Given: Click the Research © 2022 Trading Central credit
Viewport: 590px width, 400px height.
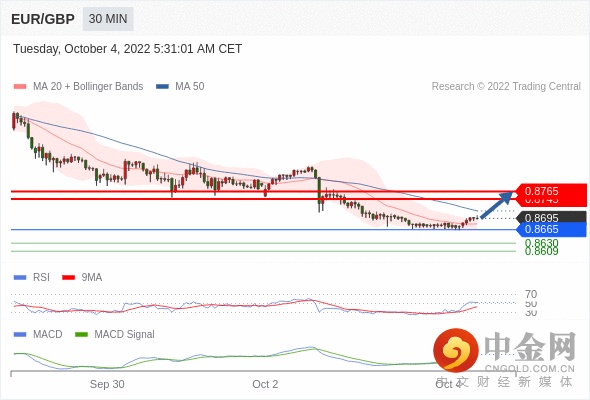Looking at the screenshot, I should point(506,86).
